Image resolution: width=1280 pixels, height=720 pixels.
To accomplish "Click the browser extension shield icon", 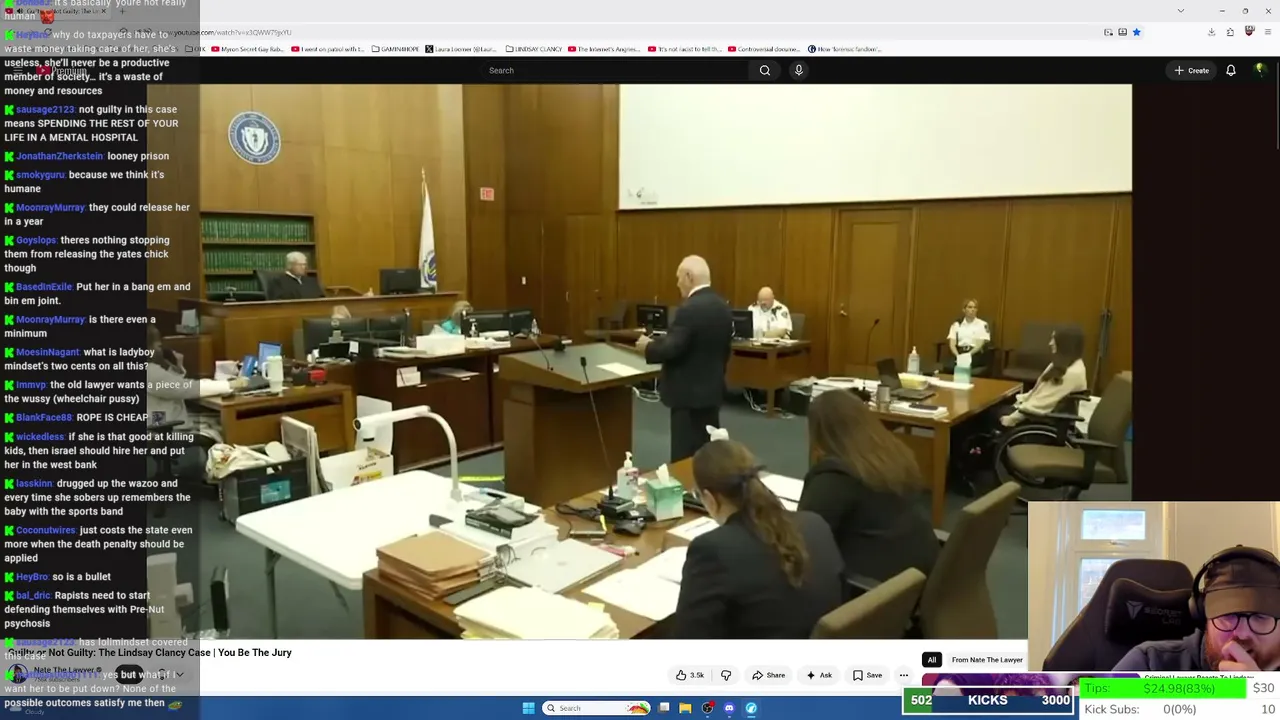I will tap(1249, 32).
